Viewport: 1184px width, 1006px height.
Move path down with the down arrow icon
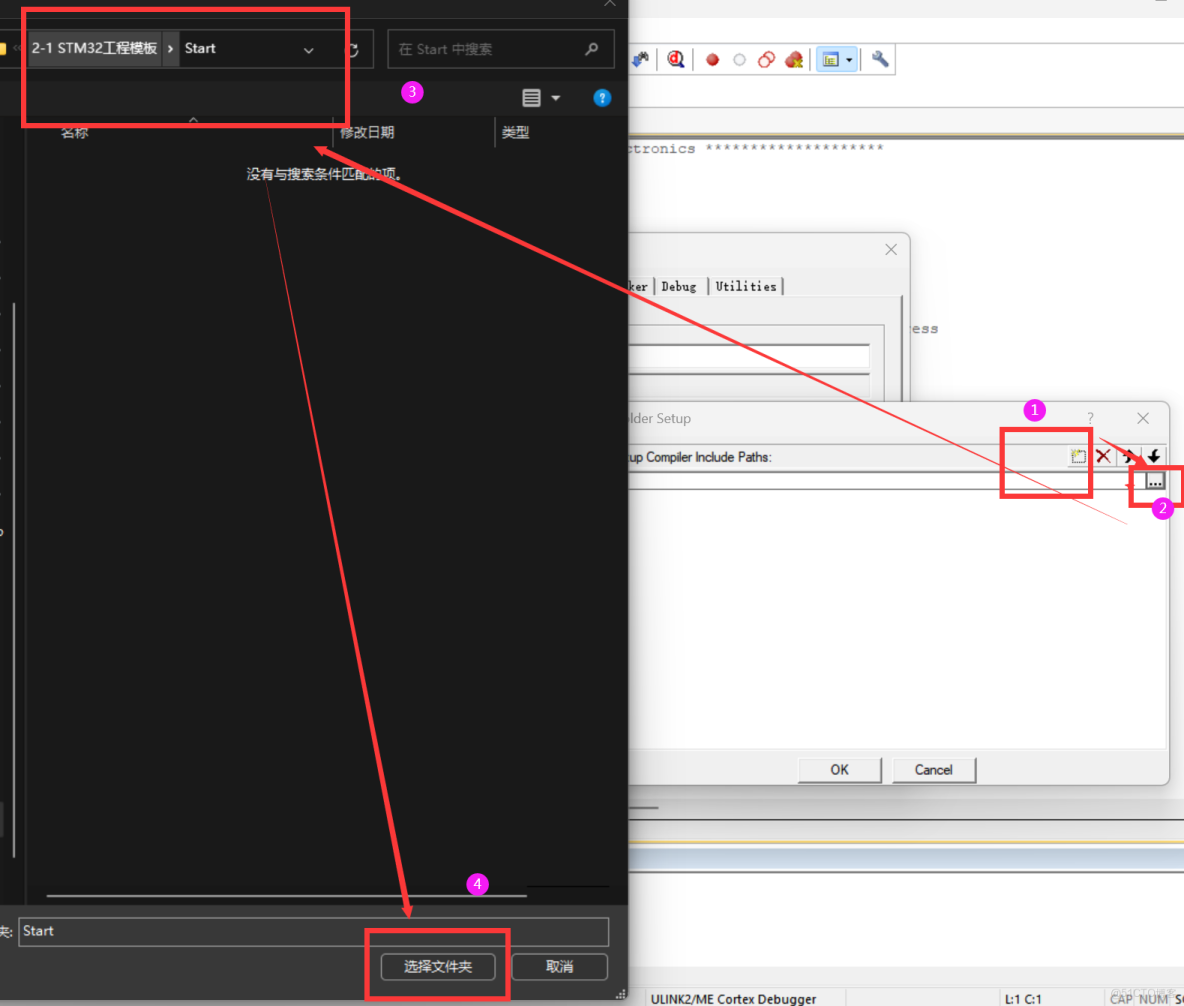click(1154, 456)
